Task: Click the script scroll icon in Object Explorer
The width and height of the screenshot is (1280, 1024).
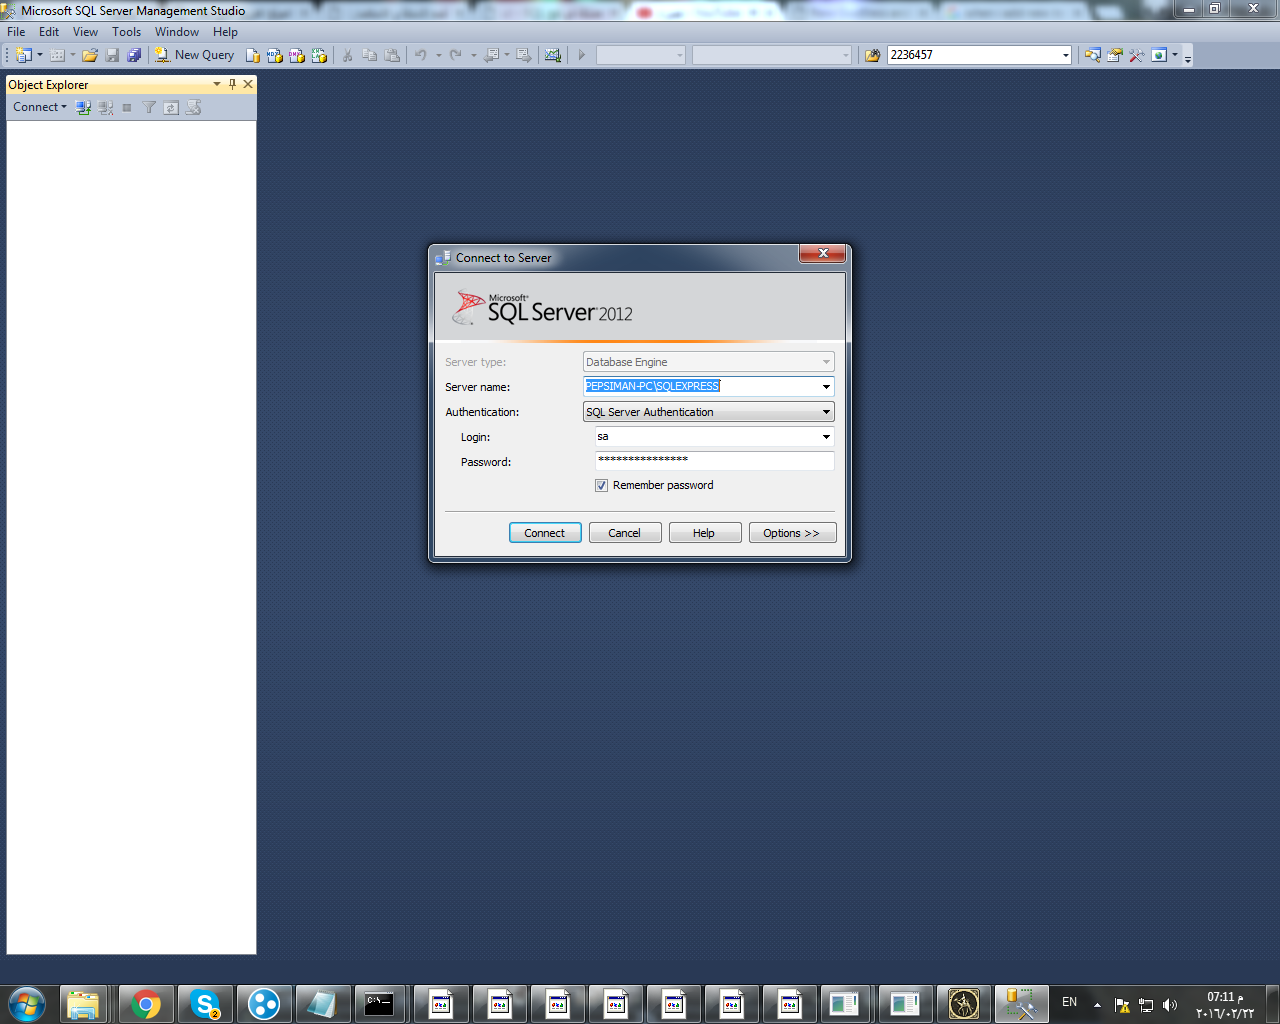Action: (x=193, y=107)
